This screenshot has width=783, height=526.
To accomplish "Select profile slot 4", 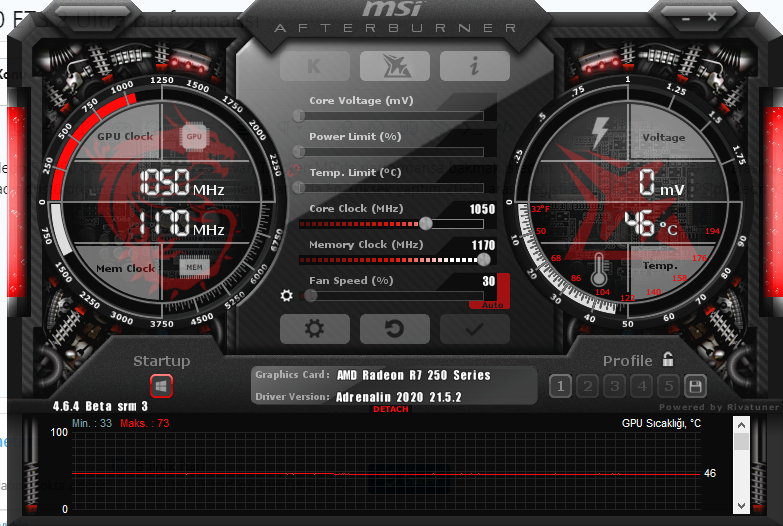I will click(x=642, y=386).
